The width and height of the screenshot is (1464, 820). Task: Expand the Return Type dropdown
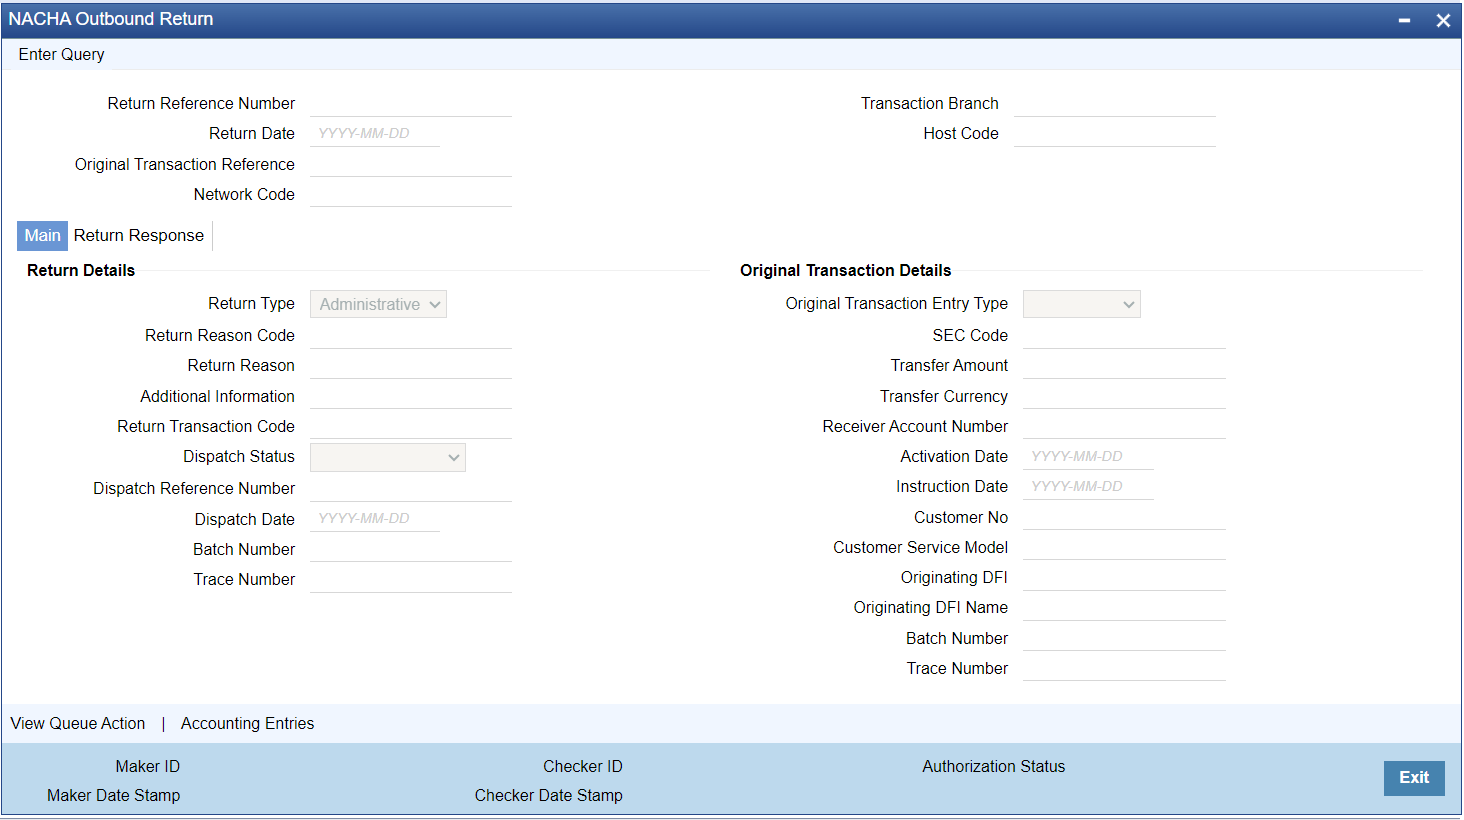(378, 304)
